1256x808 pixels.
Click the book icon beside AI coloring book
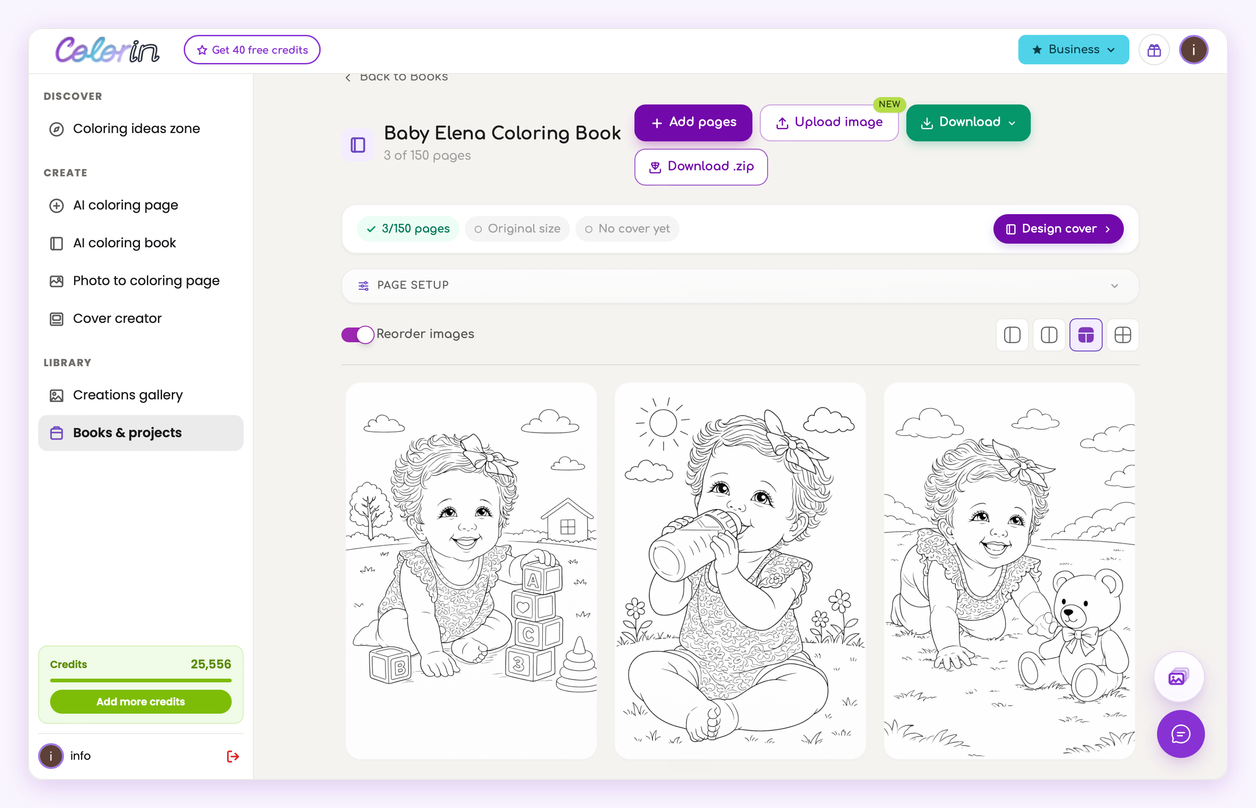(57, 243)
